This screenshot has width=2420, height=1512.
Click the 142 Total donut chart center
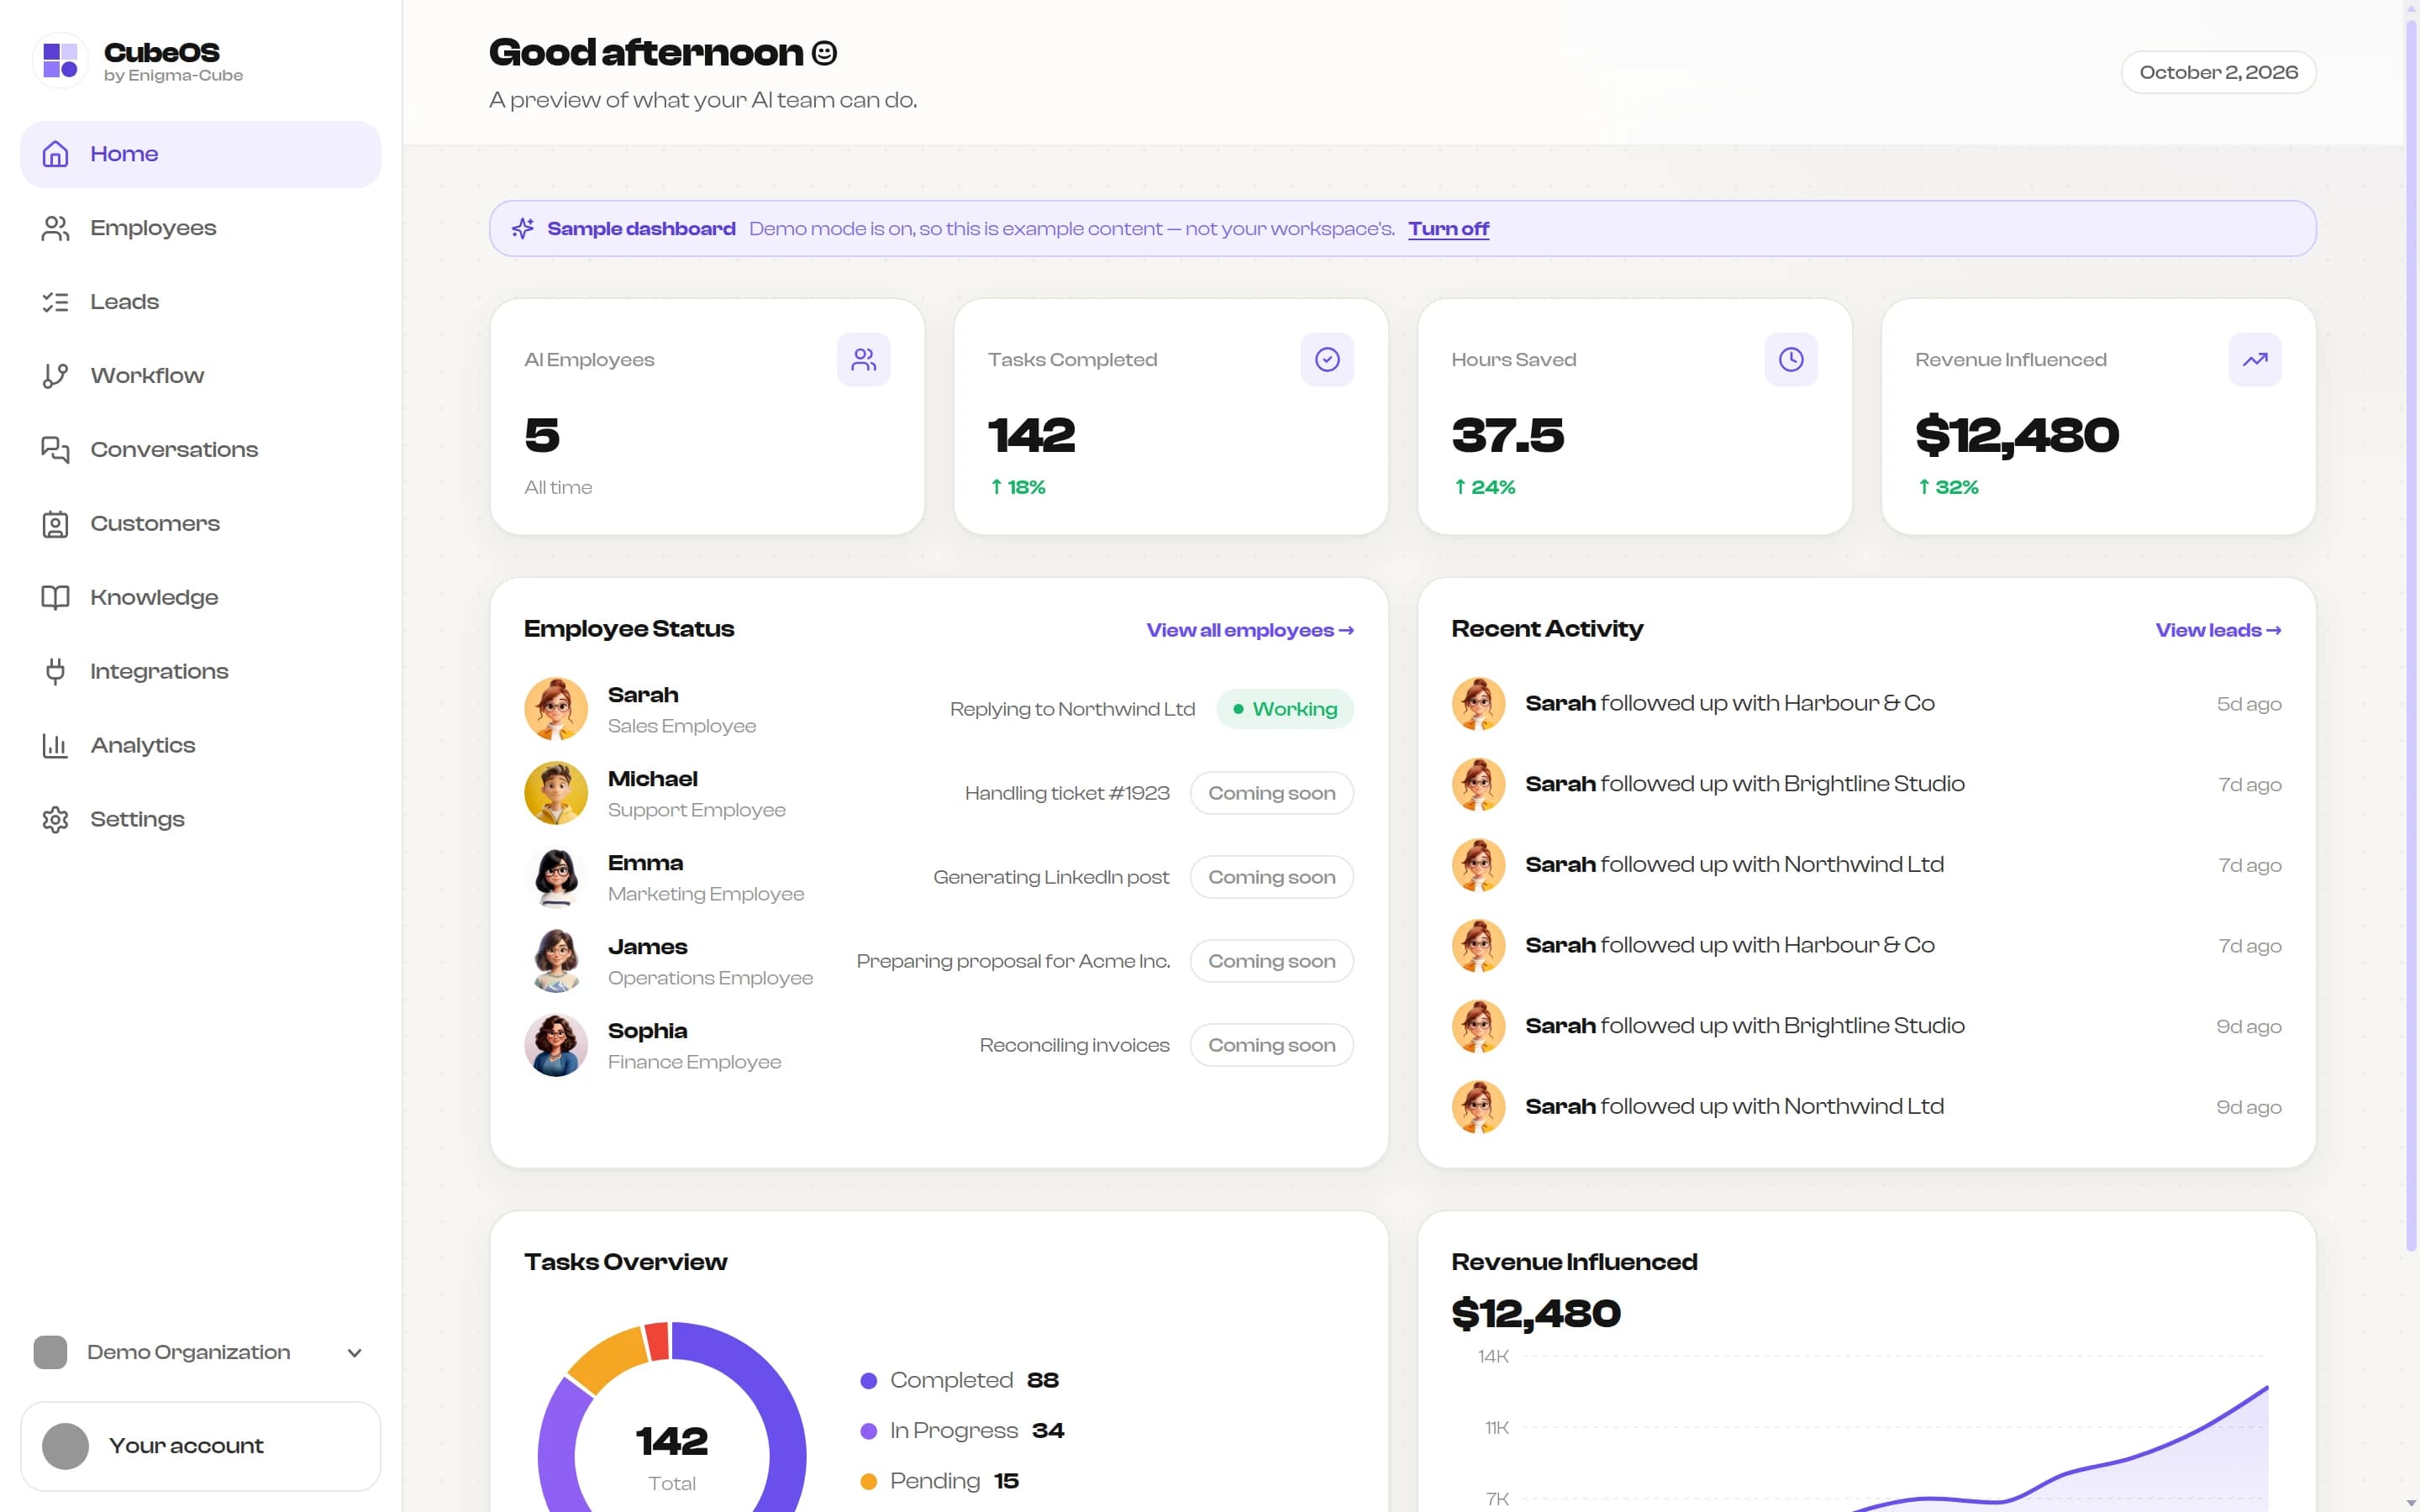pyautogui.click(x=672, y=1456)
